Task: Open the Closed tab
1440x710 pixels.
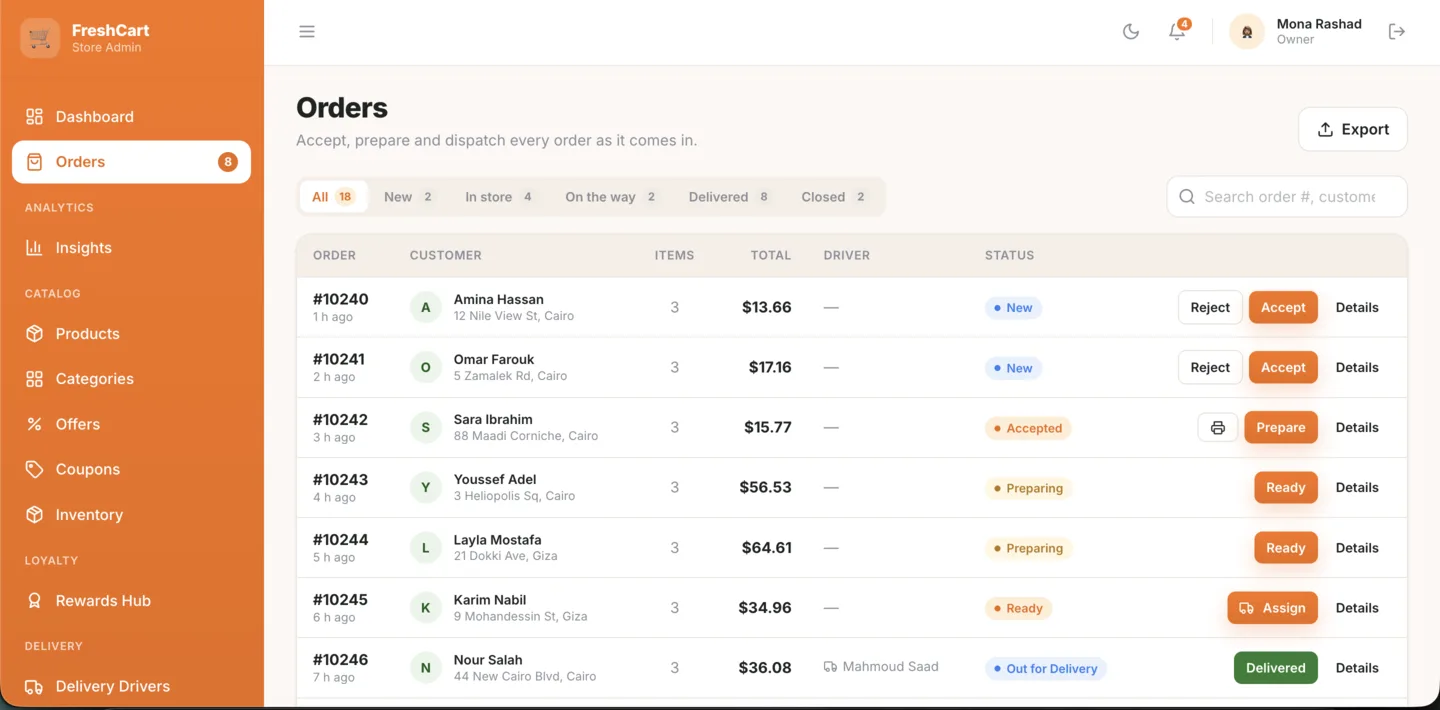Action: [834, 197]
